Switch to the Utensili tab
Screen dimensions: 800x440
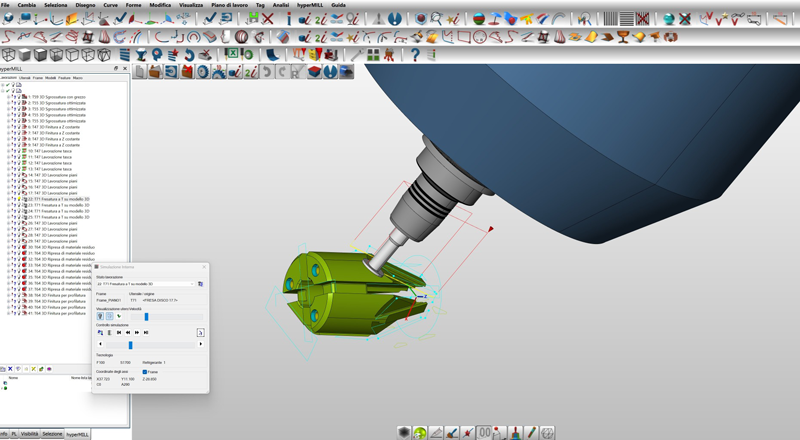[x=24, y=78]
